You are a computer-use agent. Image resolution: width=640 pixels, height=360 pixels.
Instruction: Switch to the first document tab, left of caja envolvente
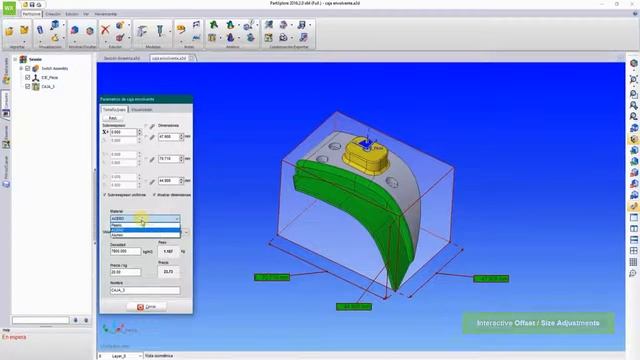point(122,58)
